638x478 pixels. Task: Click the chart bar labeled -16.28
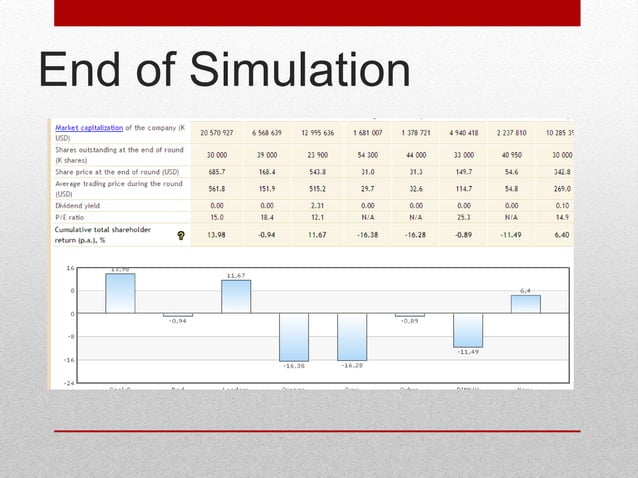[352, 337]
